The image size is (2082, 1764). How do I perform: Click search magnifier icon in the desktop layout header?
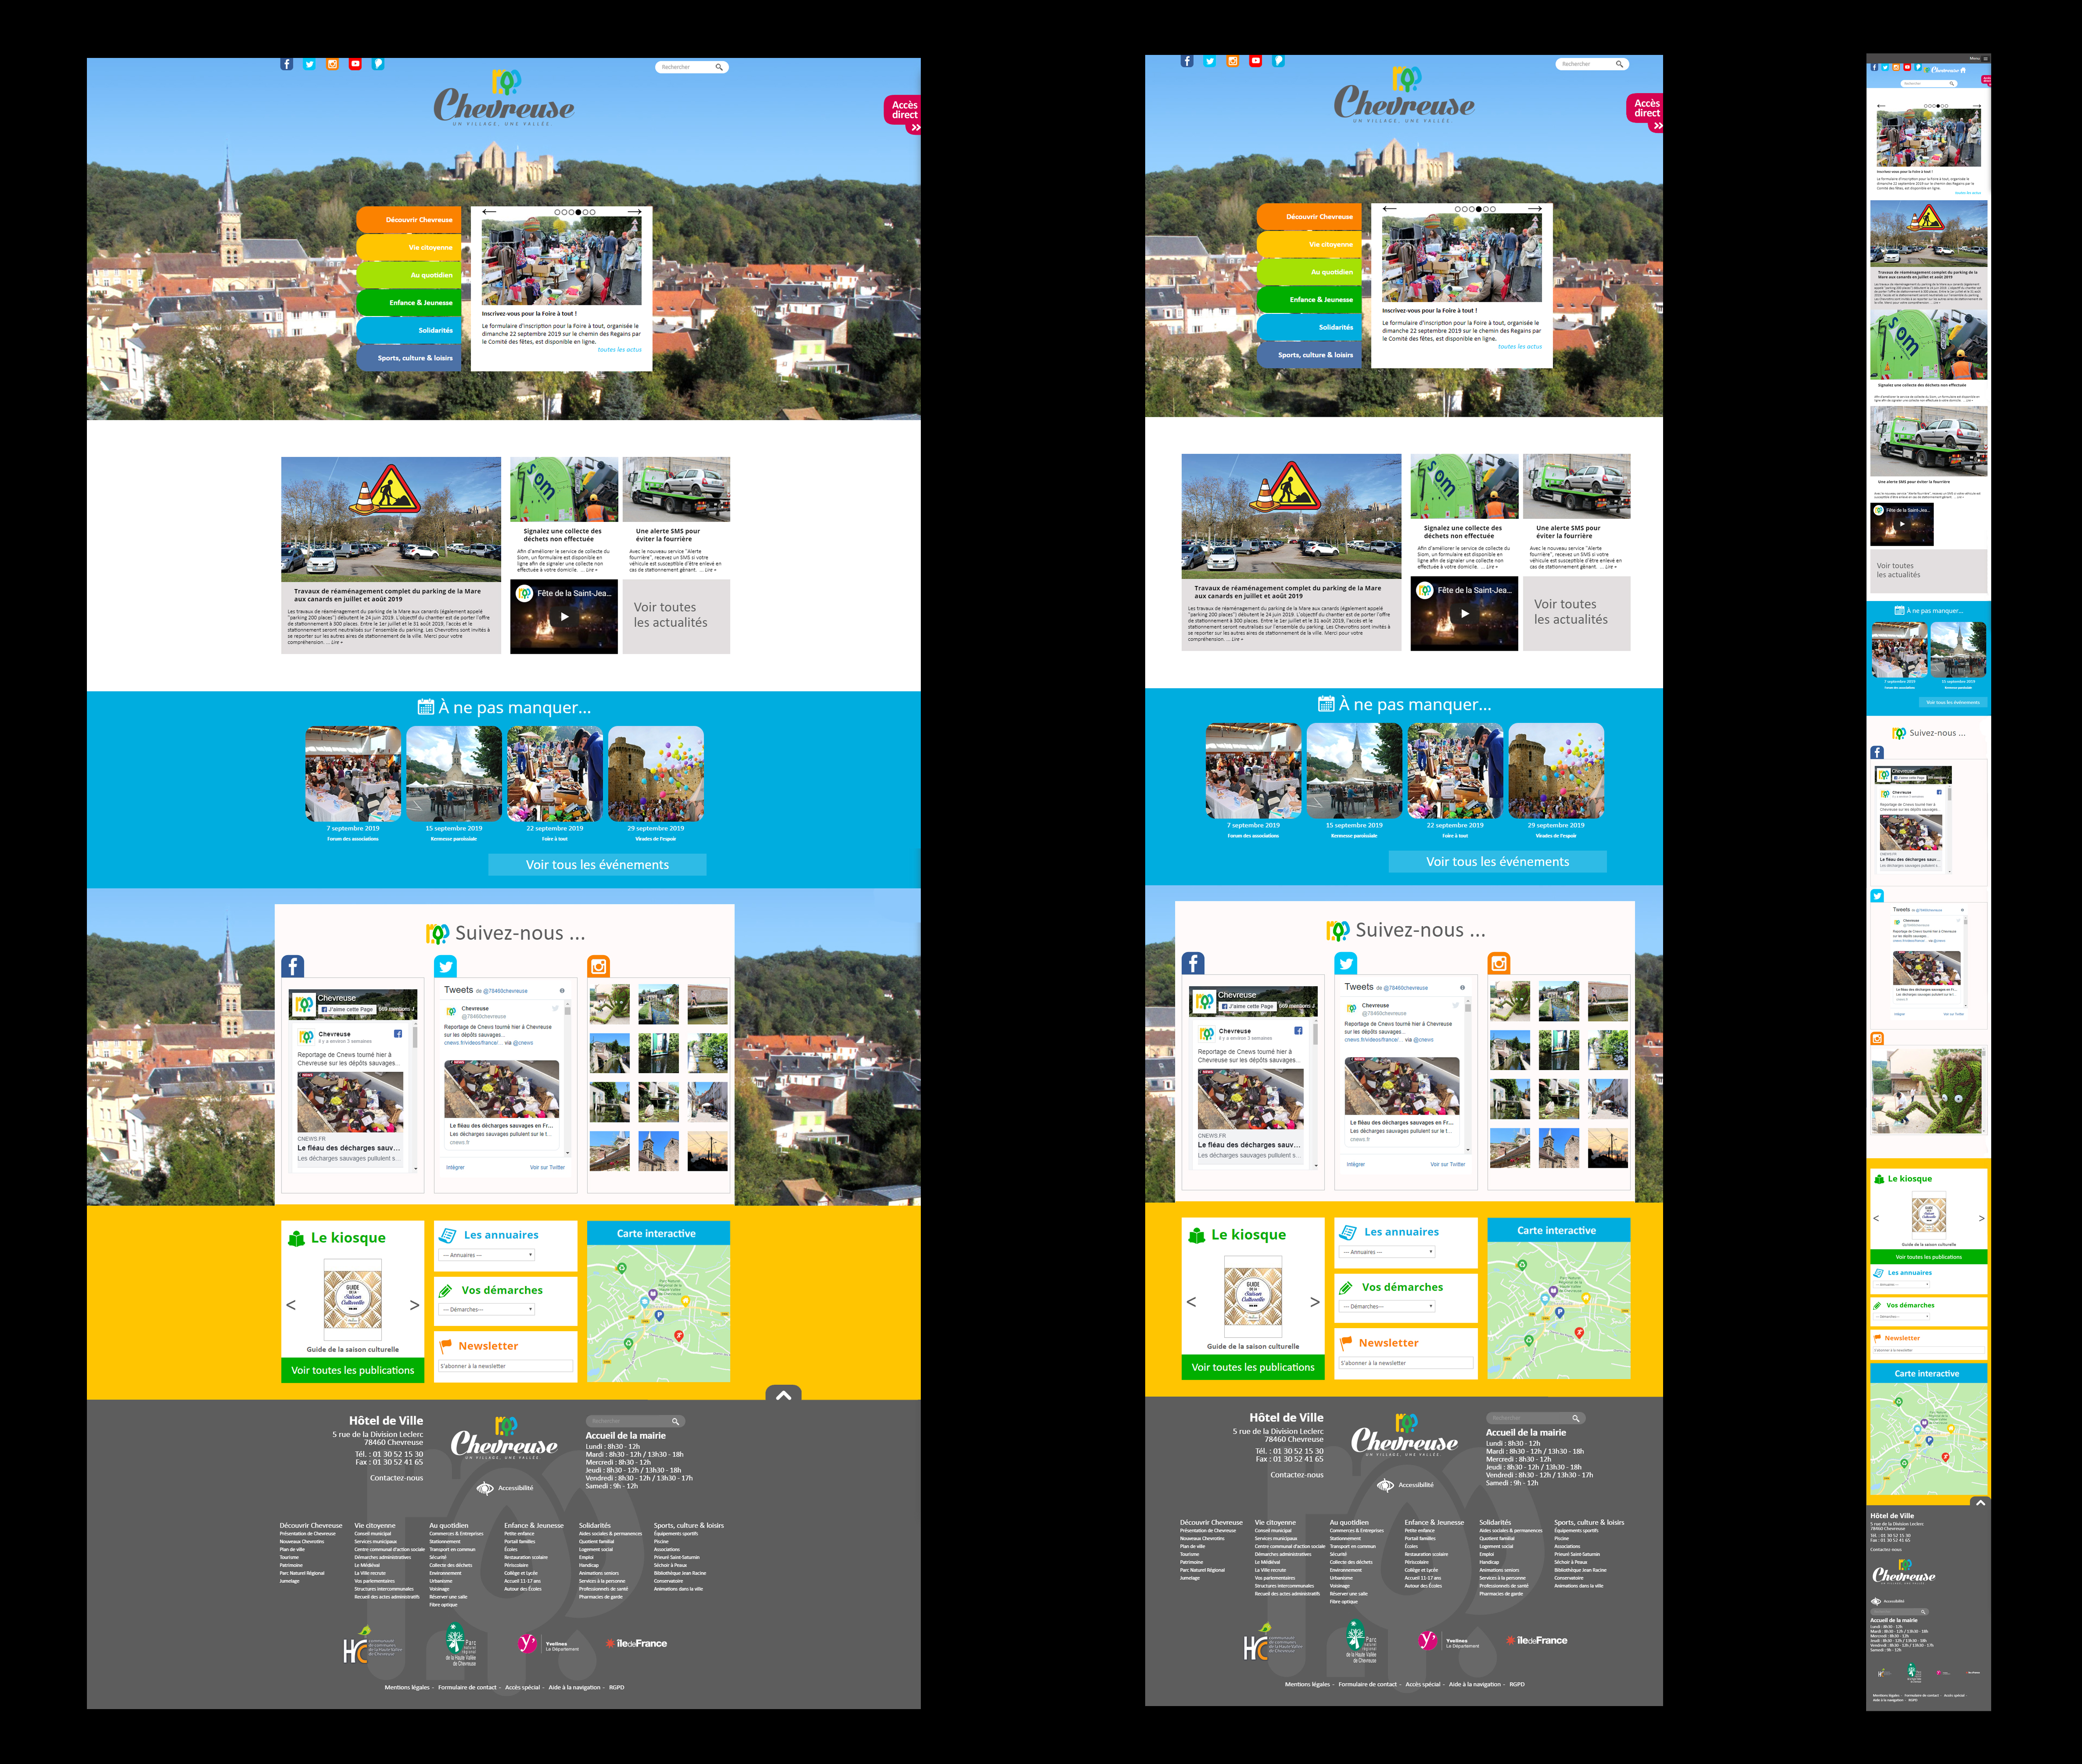718,67
